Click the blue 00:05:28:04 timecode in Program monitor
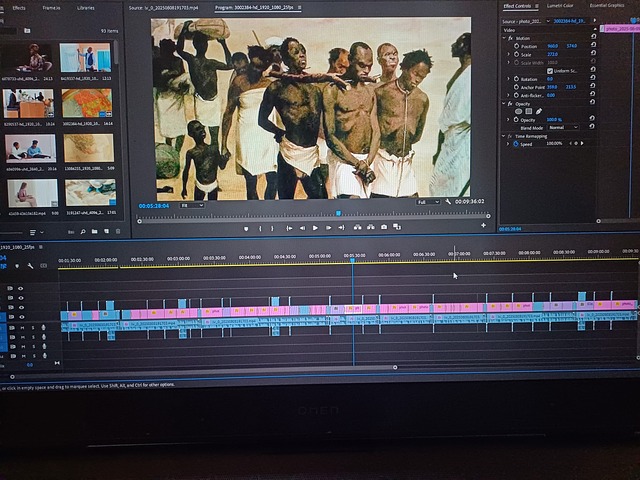640x480 pixels. (154, 206)
